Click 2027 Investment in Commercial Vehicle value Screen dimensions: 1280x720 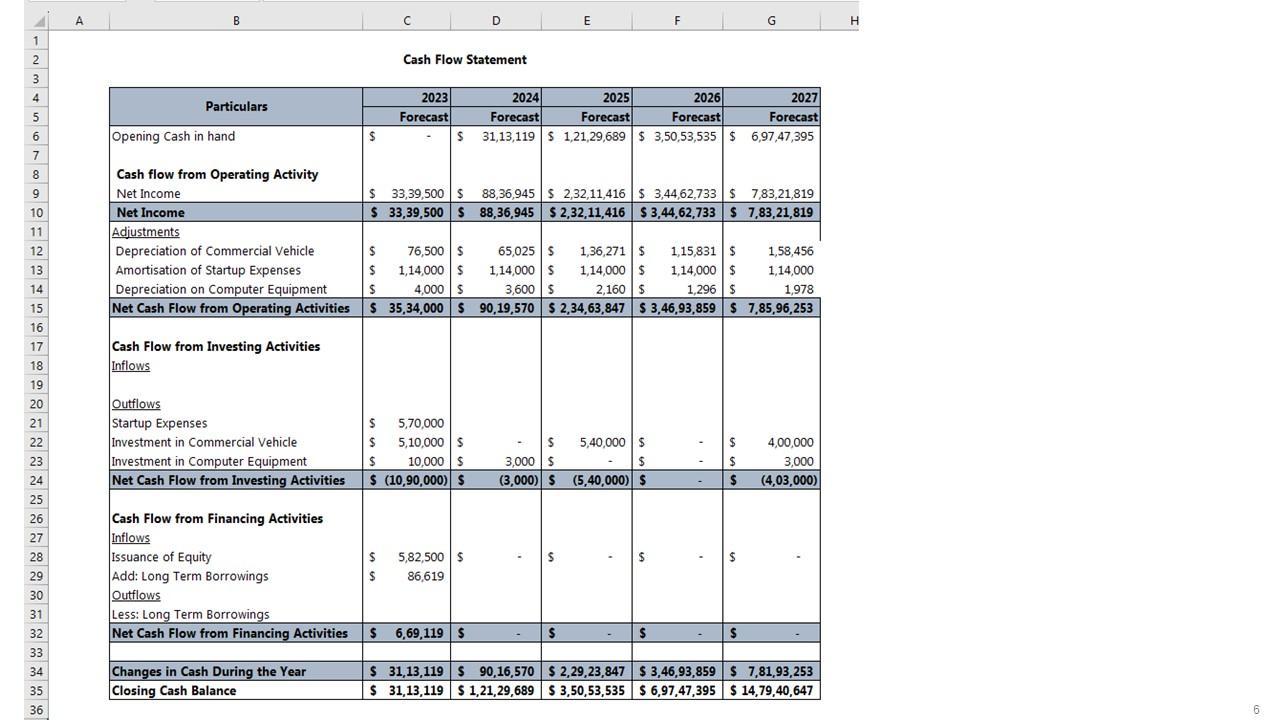point(772,443)
